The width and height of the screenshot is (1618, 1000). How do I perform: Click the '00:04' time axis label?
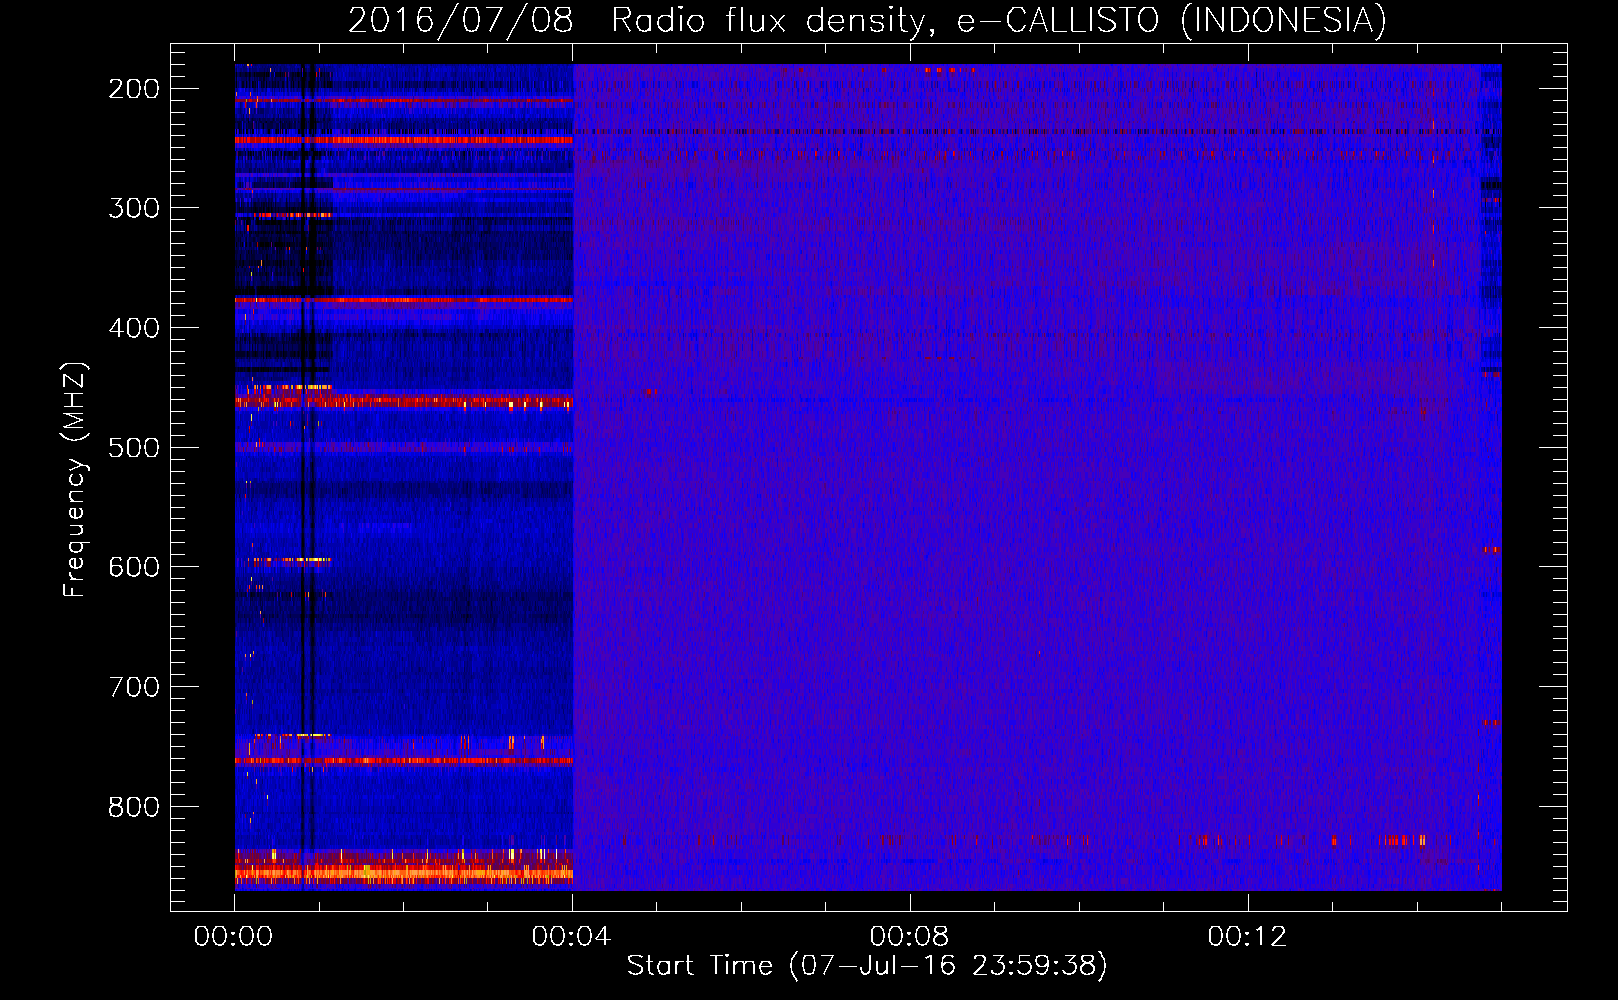(572, 936)
